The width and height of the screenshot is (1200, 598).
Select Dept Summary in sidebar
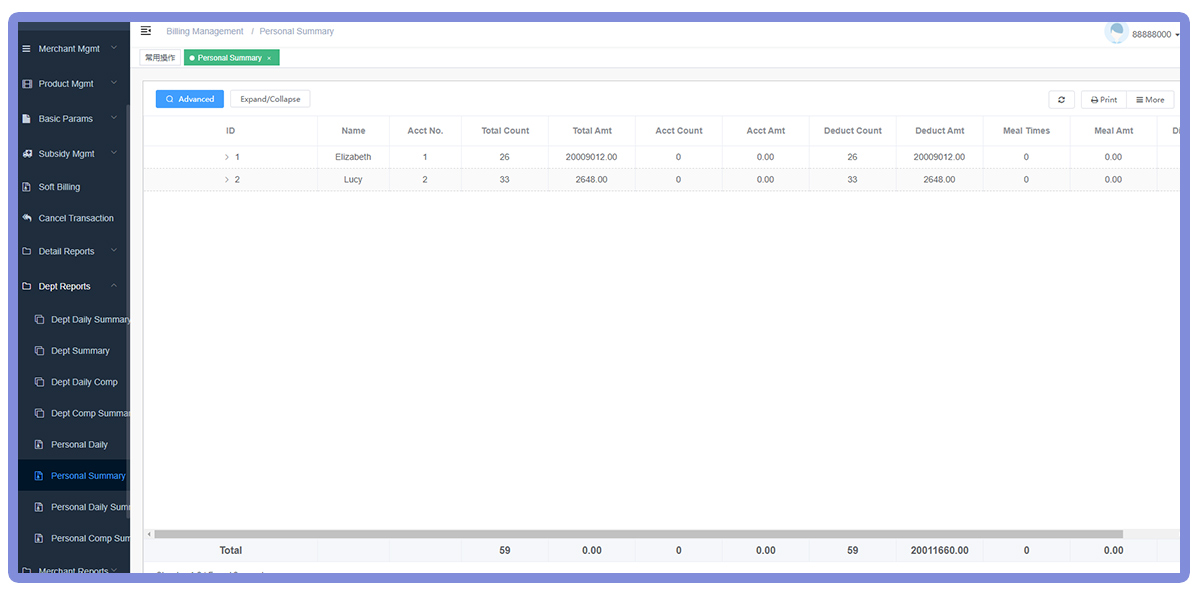click(80, 351)
